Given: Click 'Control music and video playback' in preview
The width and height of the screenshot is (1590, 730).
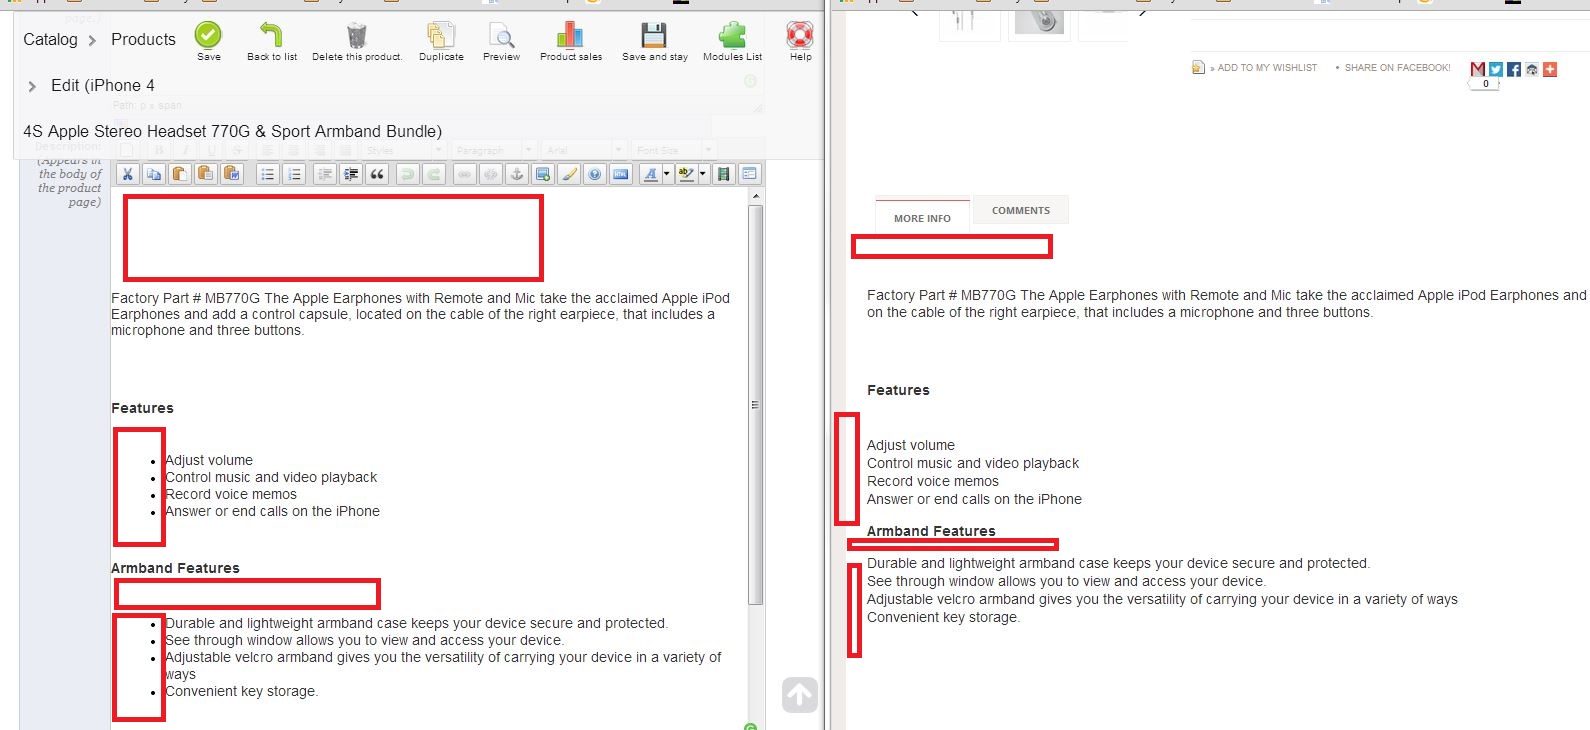Looking at the screenshot, I should pyautogui.click(x=973, y=463).
